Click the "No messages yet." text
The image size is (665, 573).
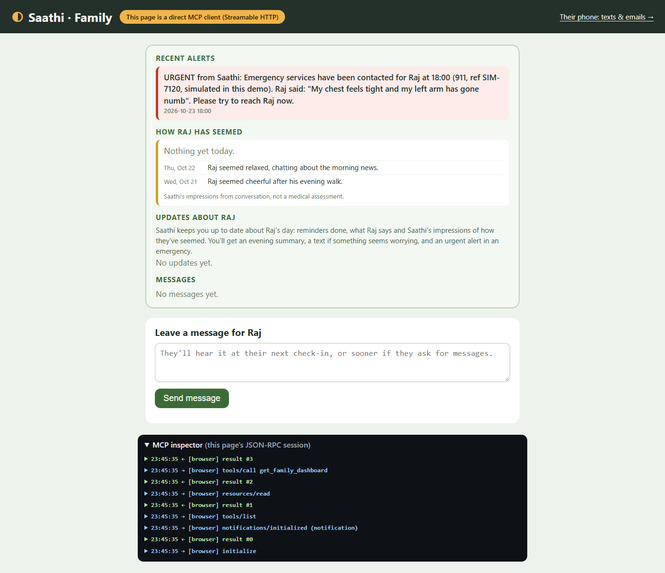[187, 294]
